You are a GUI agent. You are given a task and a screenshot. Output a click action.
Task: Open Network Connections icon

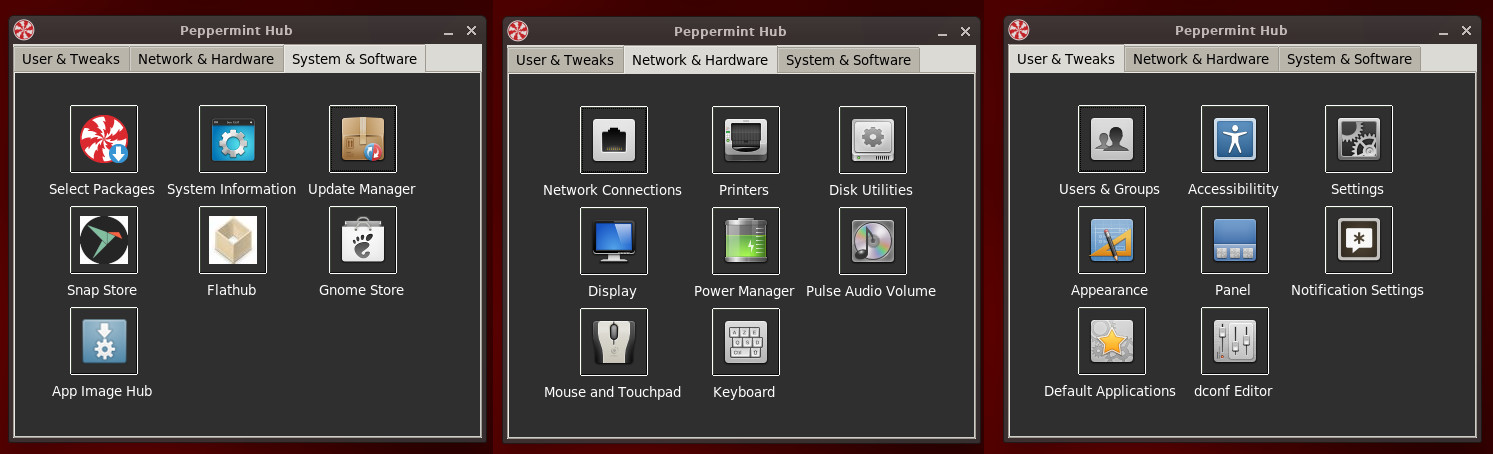pyautogui.click(x=614, y=140)
